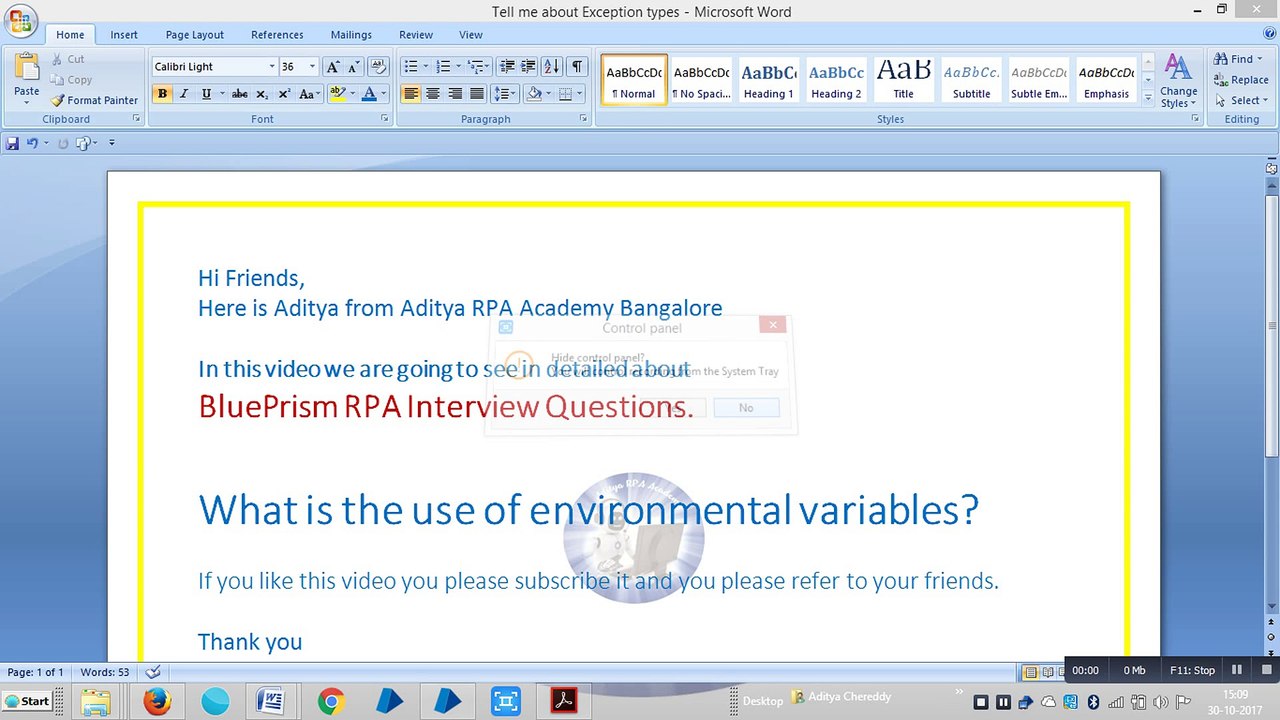1280x720 pixels.
Task: Undo the last action in Quick Access Toolbar
Action: pos(33,143)
